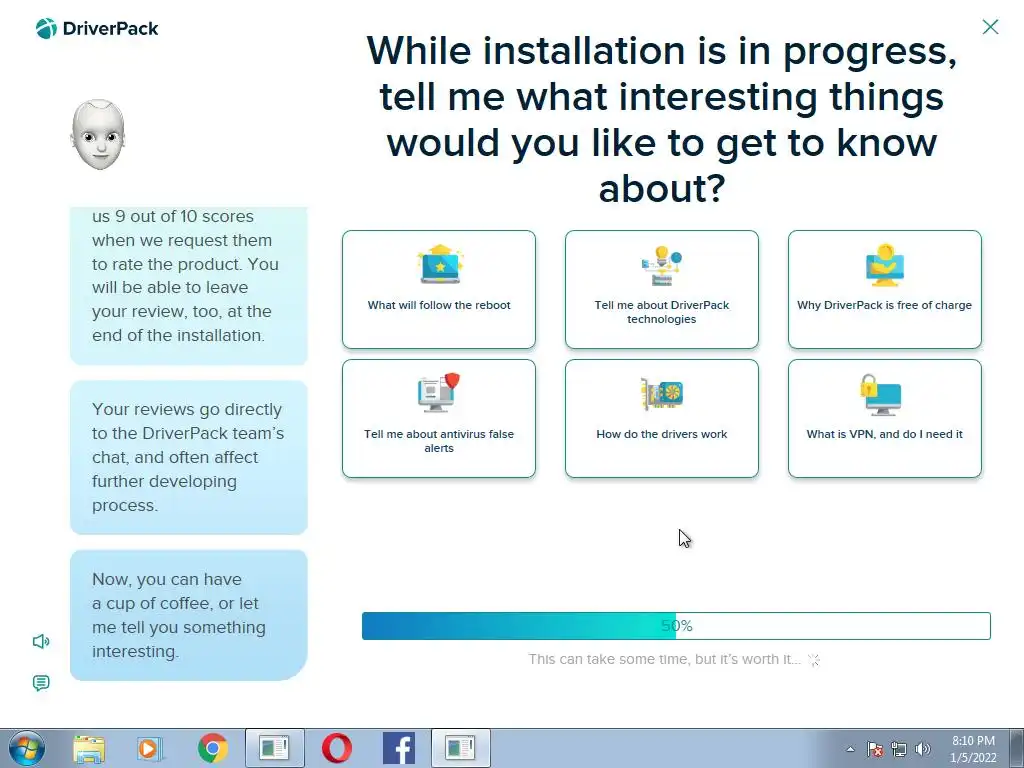Select 'What will follow the reboot'

tap(439, 289)
